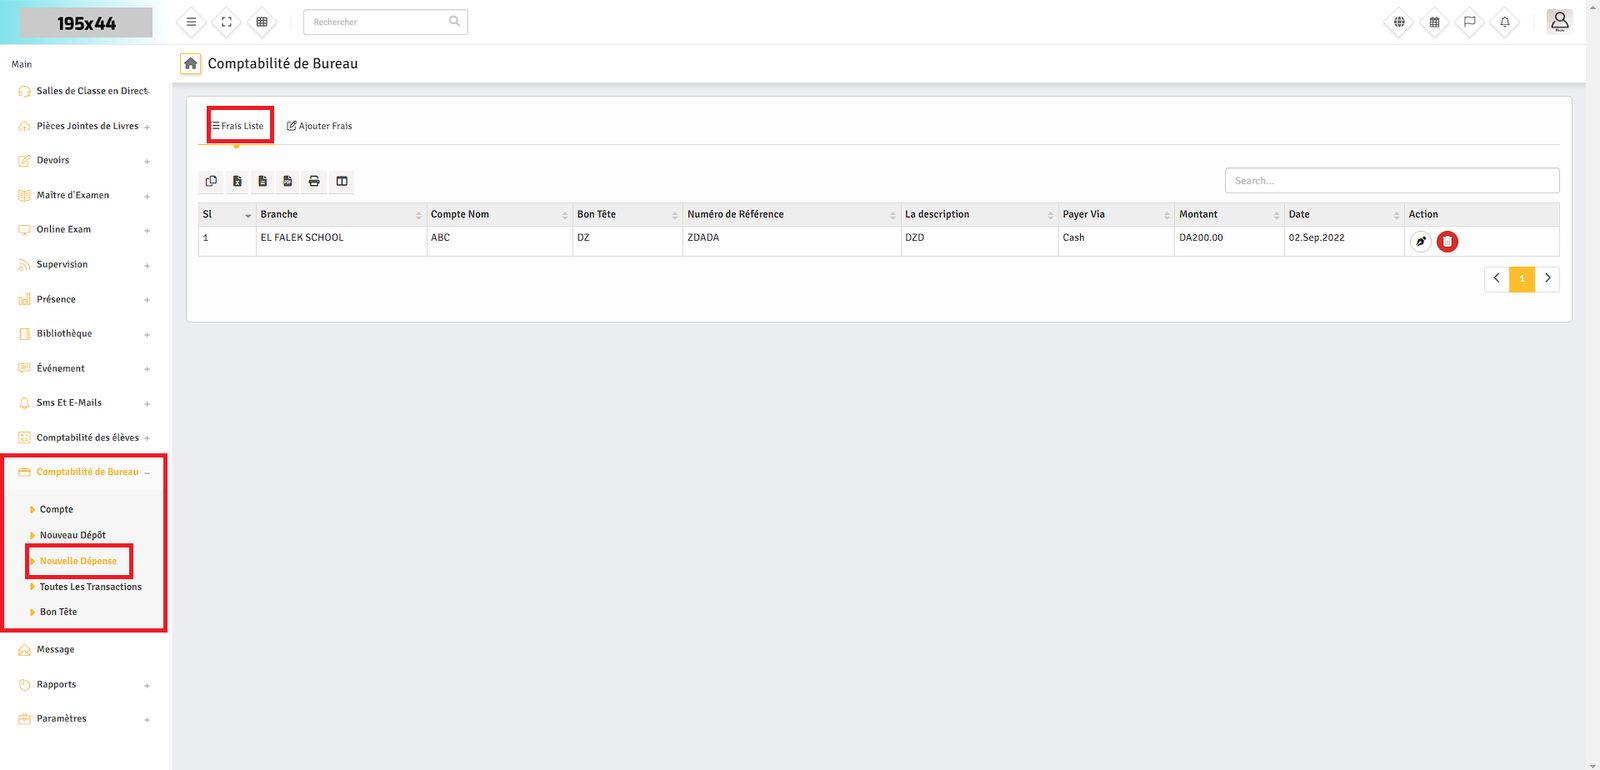Open Toutes Les Transactions submenu item
Viewport: 1600px width, 770px height.
(x=90, y=587)
